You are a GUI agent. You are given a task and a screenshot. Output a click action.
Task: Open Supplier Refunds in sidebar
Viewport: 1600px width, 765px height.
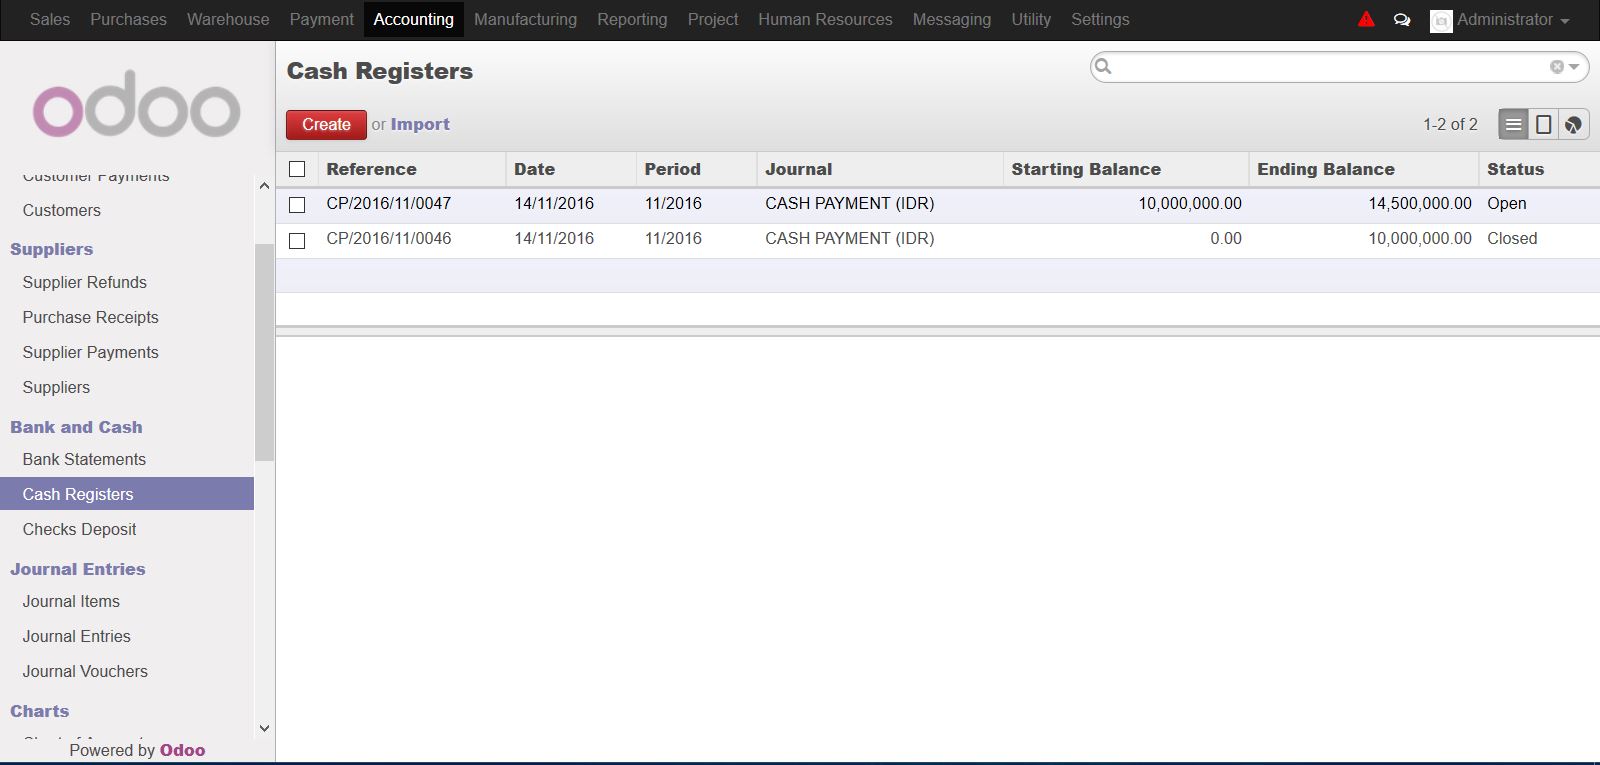(85, 282)
